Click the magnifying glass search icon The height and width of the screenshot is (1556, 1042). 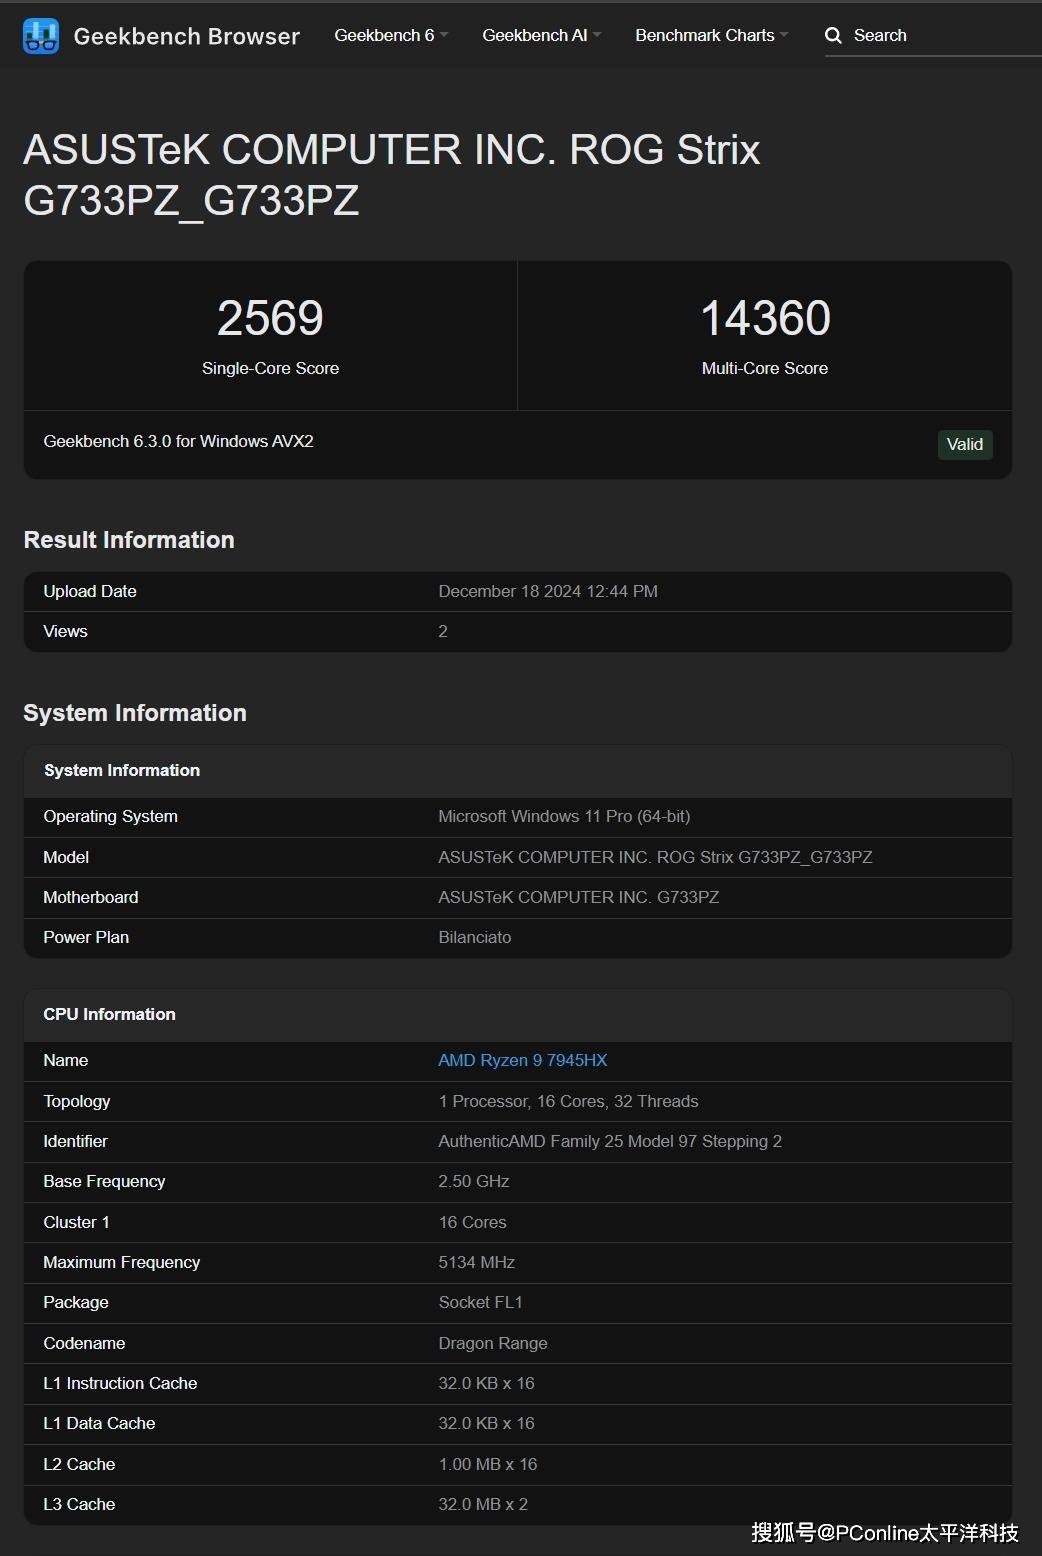(x=833, y=36)
